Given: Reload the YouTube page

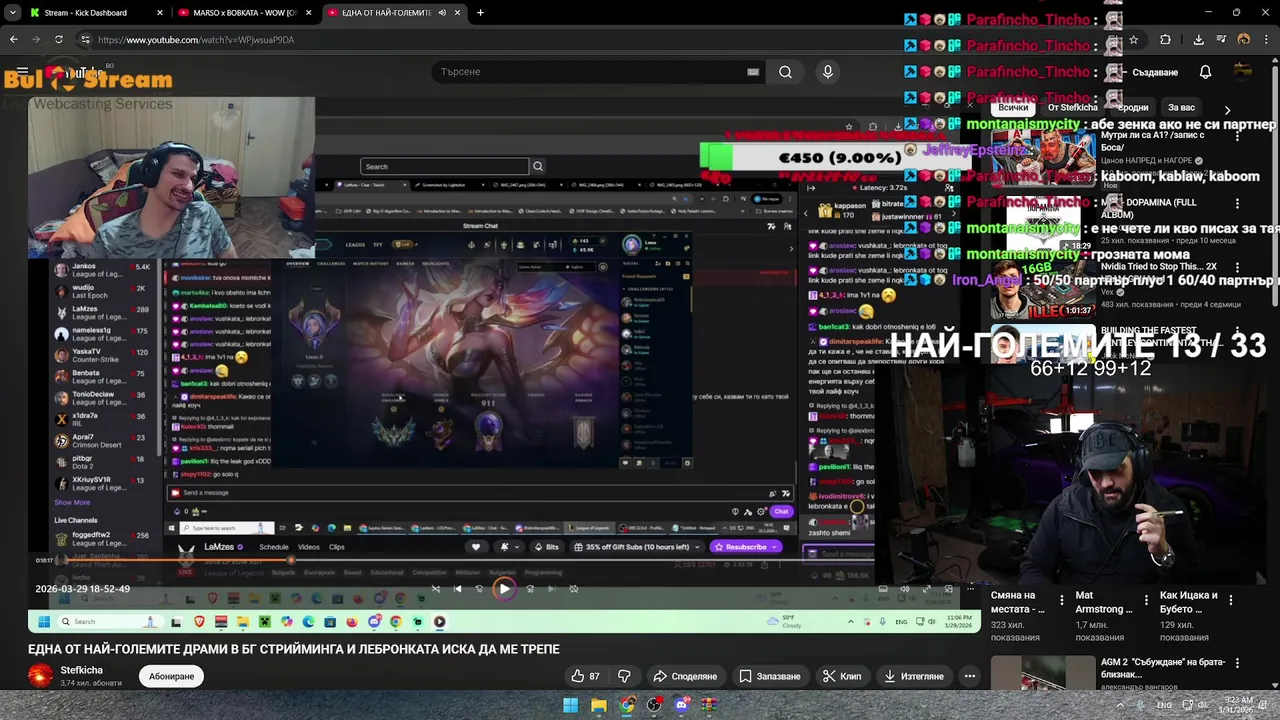Looking at the screenshot, I should [59, 40].
